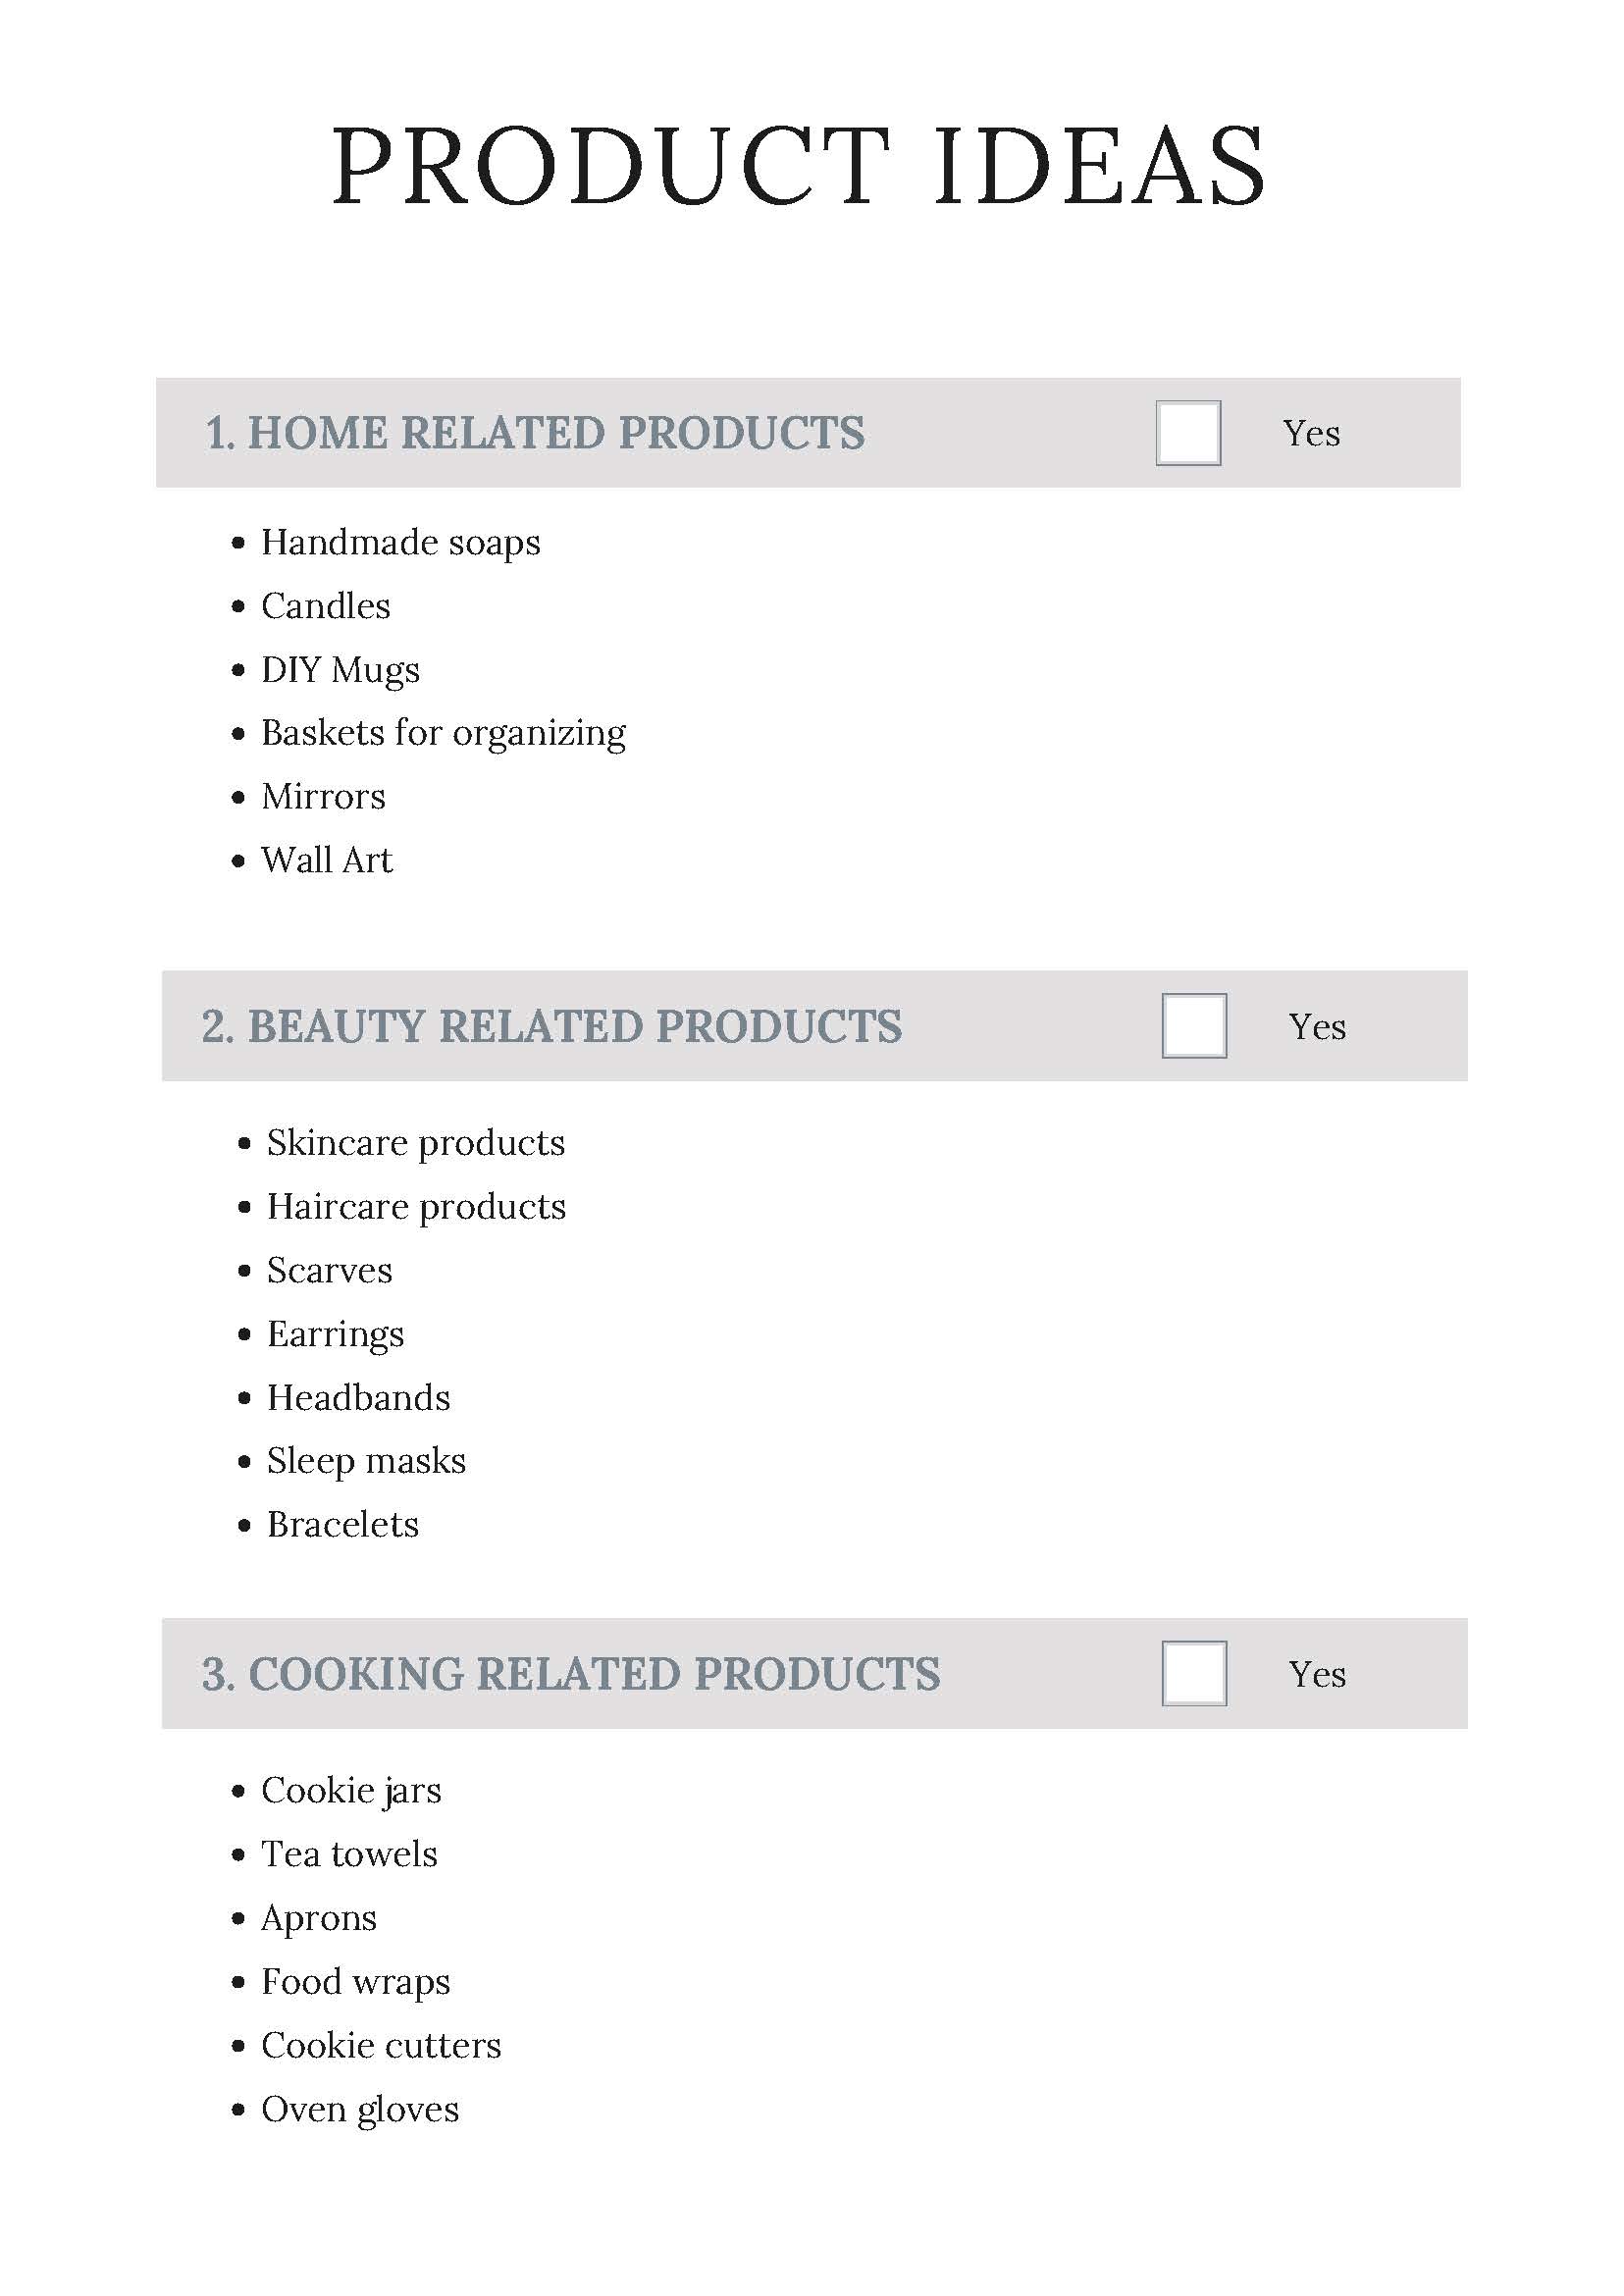The height and width of the screenshot is (2296, 1624).
Task: Check the Beauty Related Products Yes box
Action: click(x=1194, y=1026)
